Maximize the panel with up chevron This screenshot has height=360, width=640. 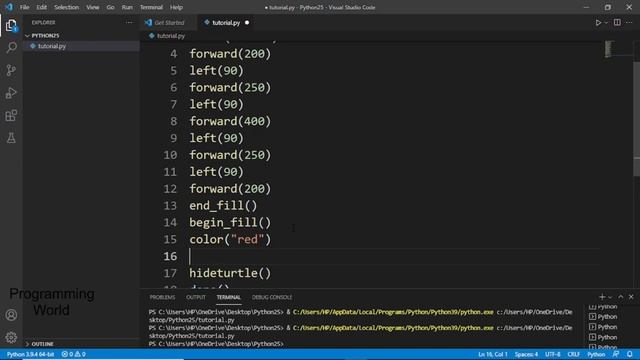(621, 297)
